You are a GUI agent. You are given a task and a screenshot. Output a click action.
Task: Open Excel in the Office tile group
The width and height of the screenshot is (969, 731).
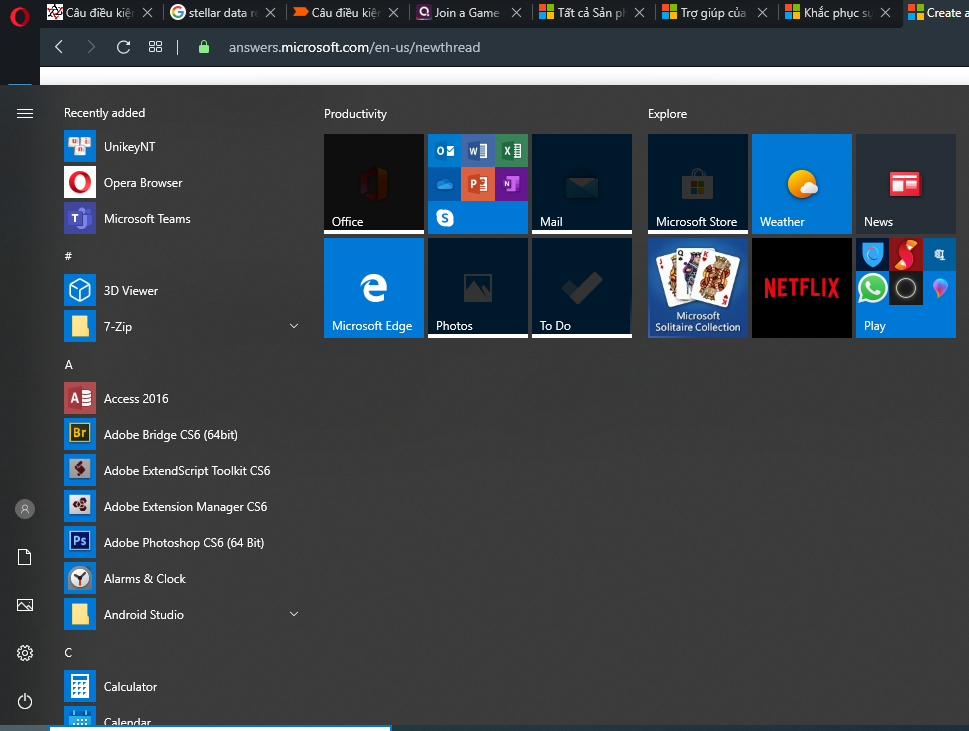(512, 150)
